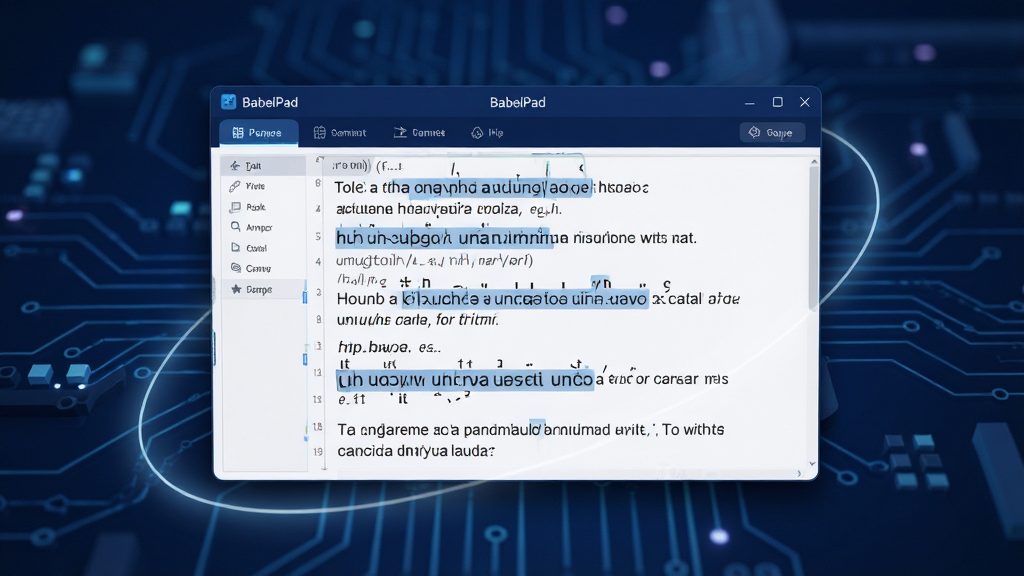Click line number 19 in the gutter
This screenshot has width=1024, height=576.
pos(318,451)
